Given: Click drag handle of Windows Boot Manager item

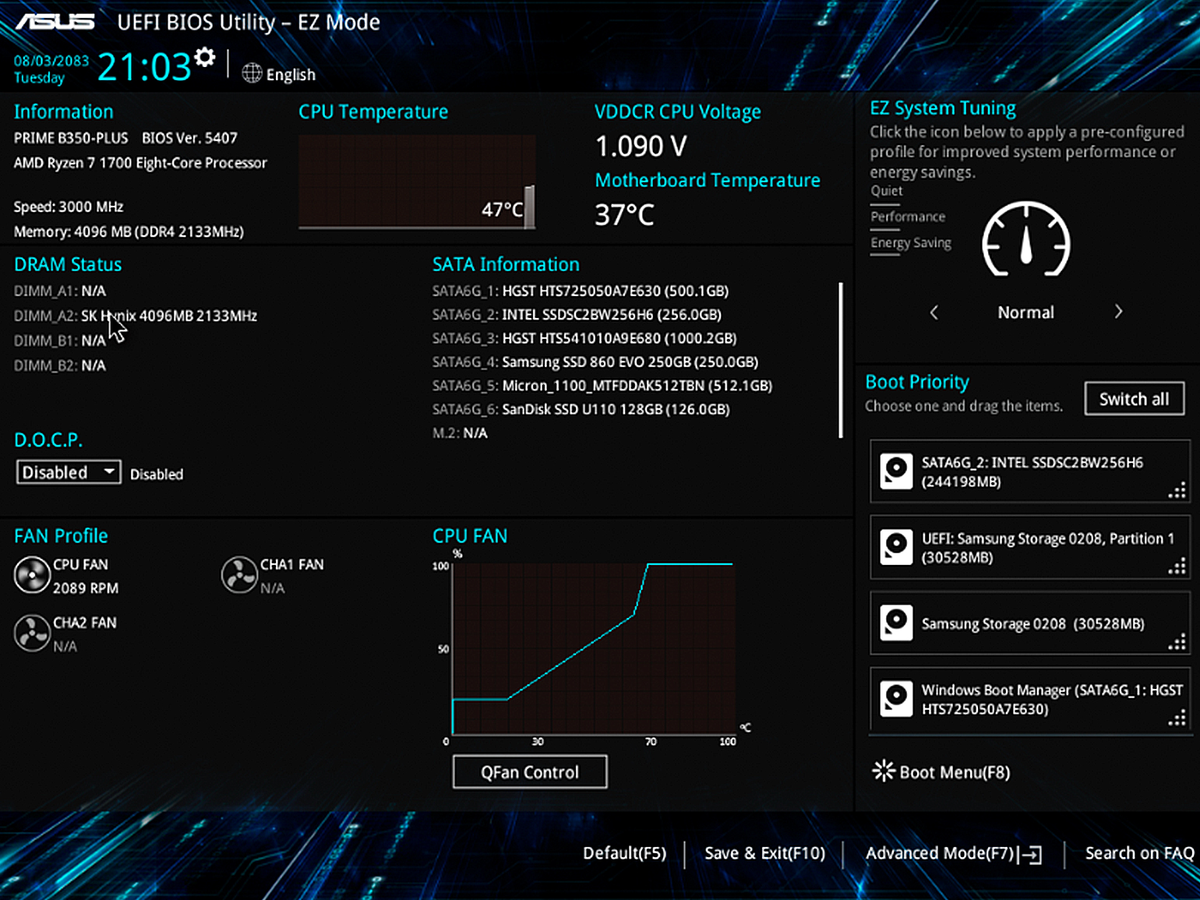Looking at the screenshot, I should point(1176,718).
